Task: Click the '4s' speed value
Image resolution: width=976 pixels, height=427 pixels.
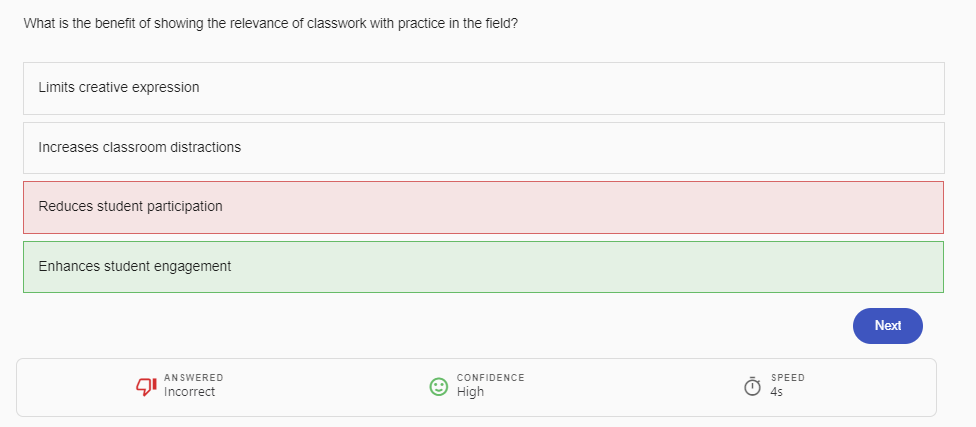Action: 777,392
